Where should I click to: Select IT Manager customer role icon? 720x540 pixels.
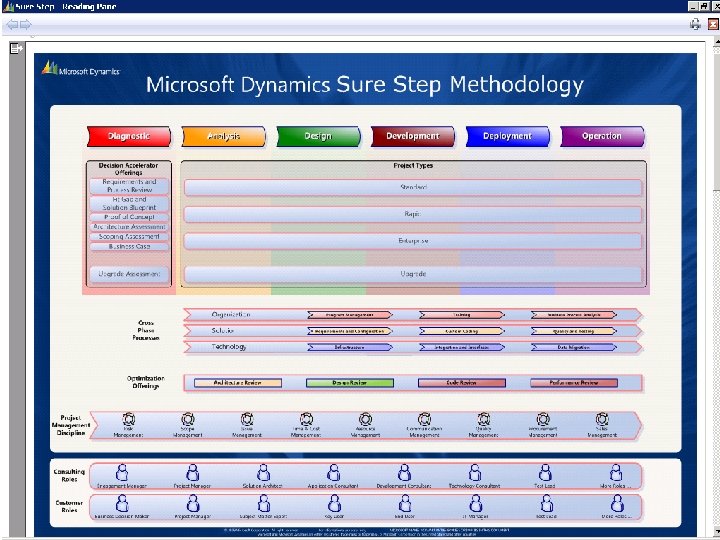point(476,504)
